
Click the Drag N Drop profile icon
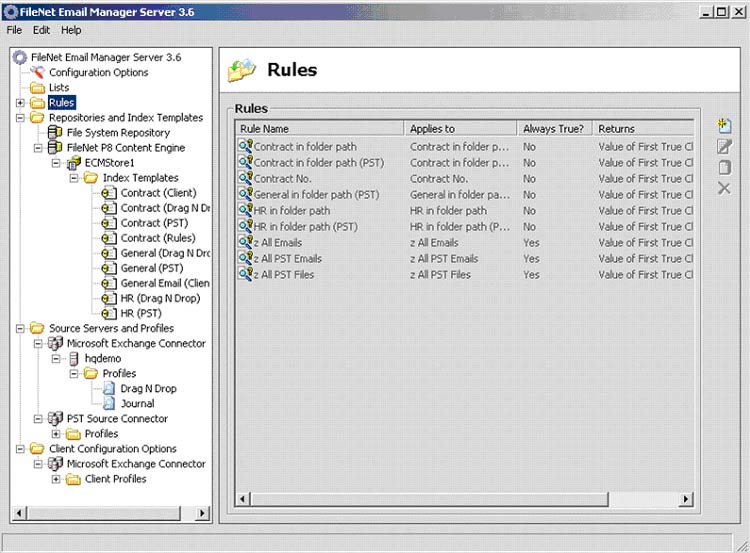pyautogui.click(x=109, y=388)
